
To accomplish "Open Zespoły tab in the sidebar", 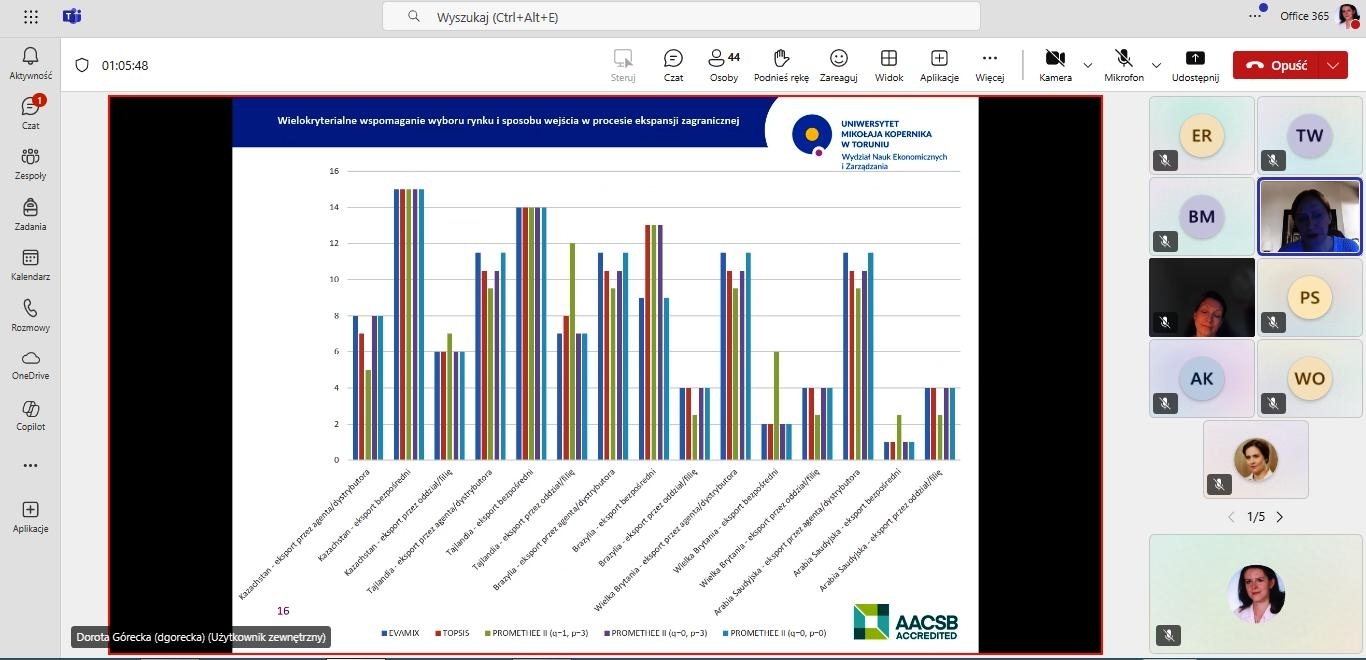I will tap(30, 163).
